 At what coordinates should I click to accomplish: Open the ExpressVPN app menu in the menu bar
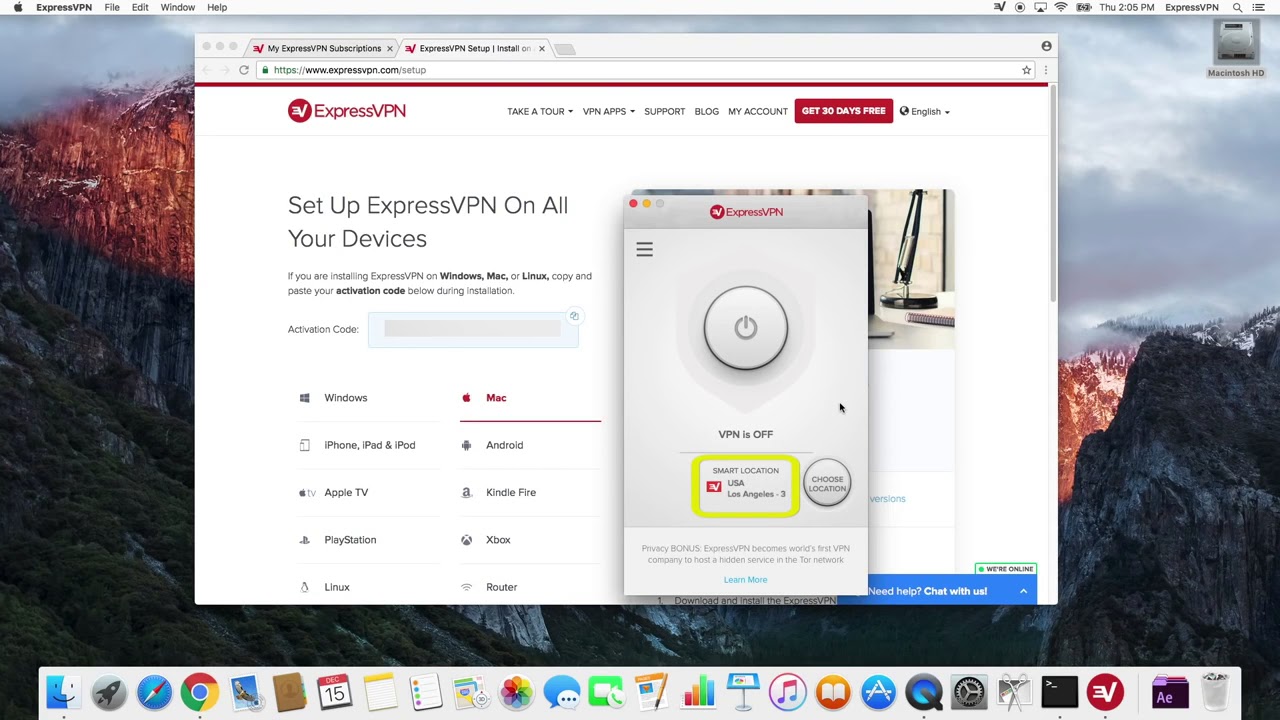click(64, 7)
